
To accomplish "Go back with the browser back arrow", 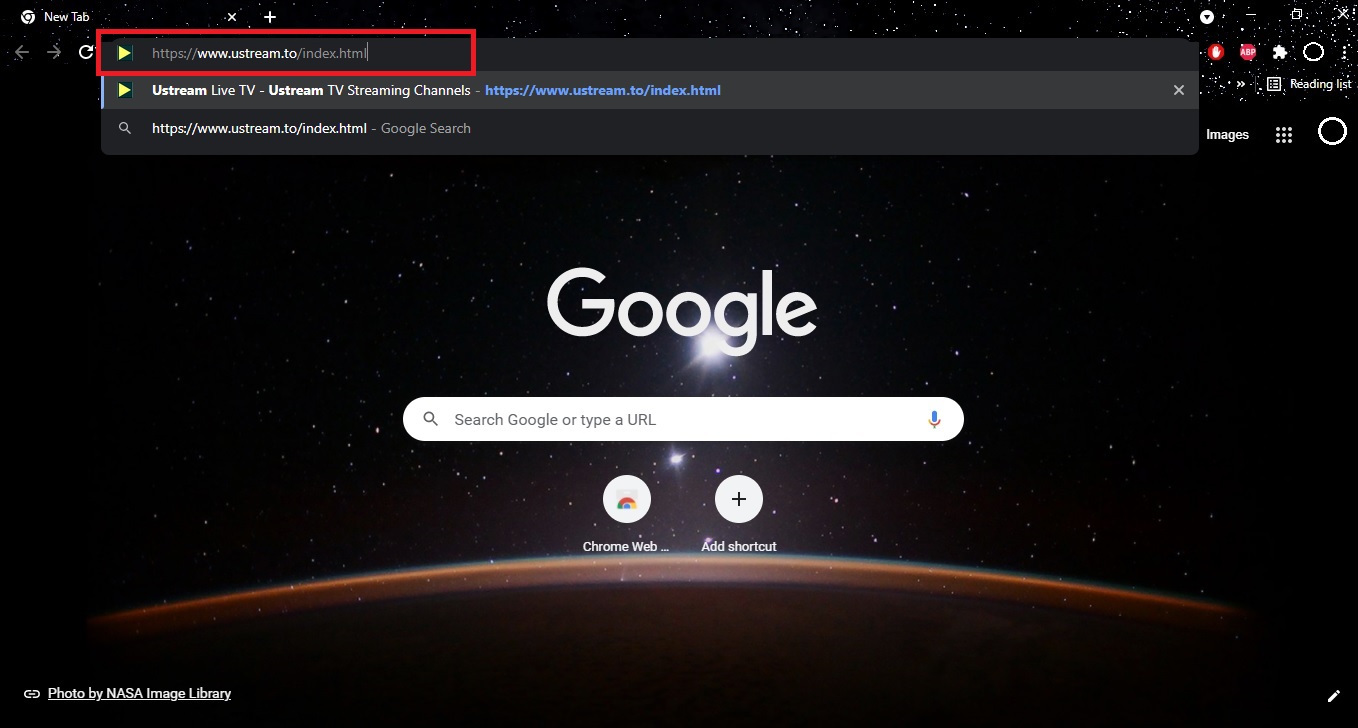I will pos(22,52).
